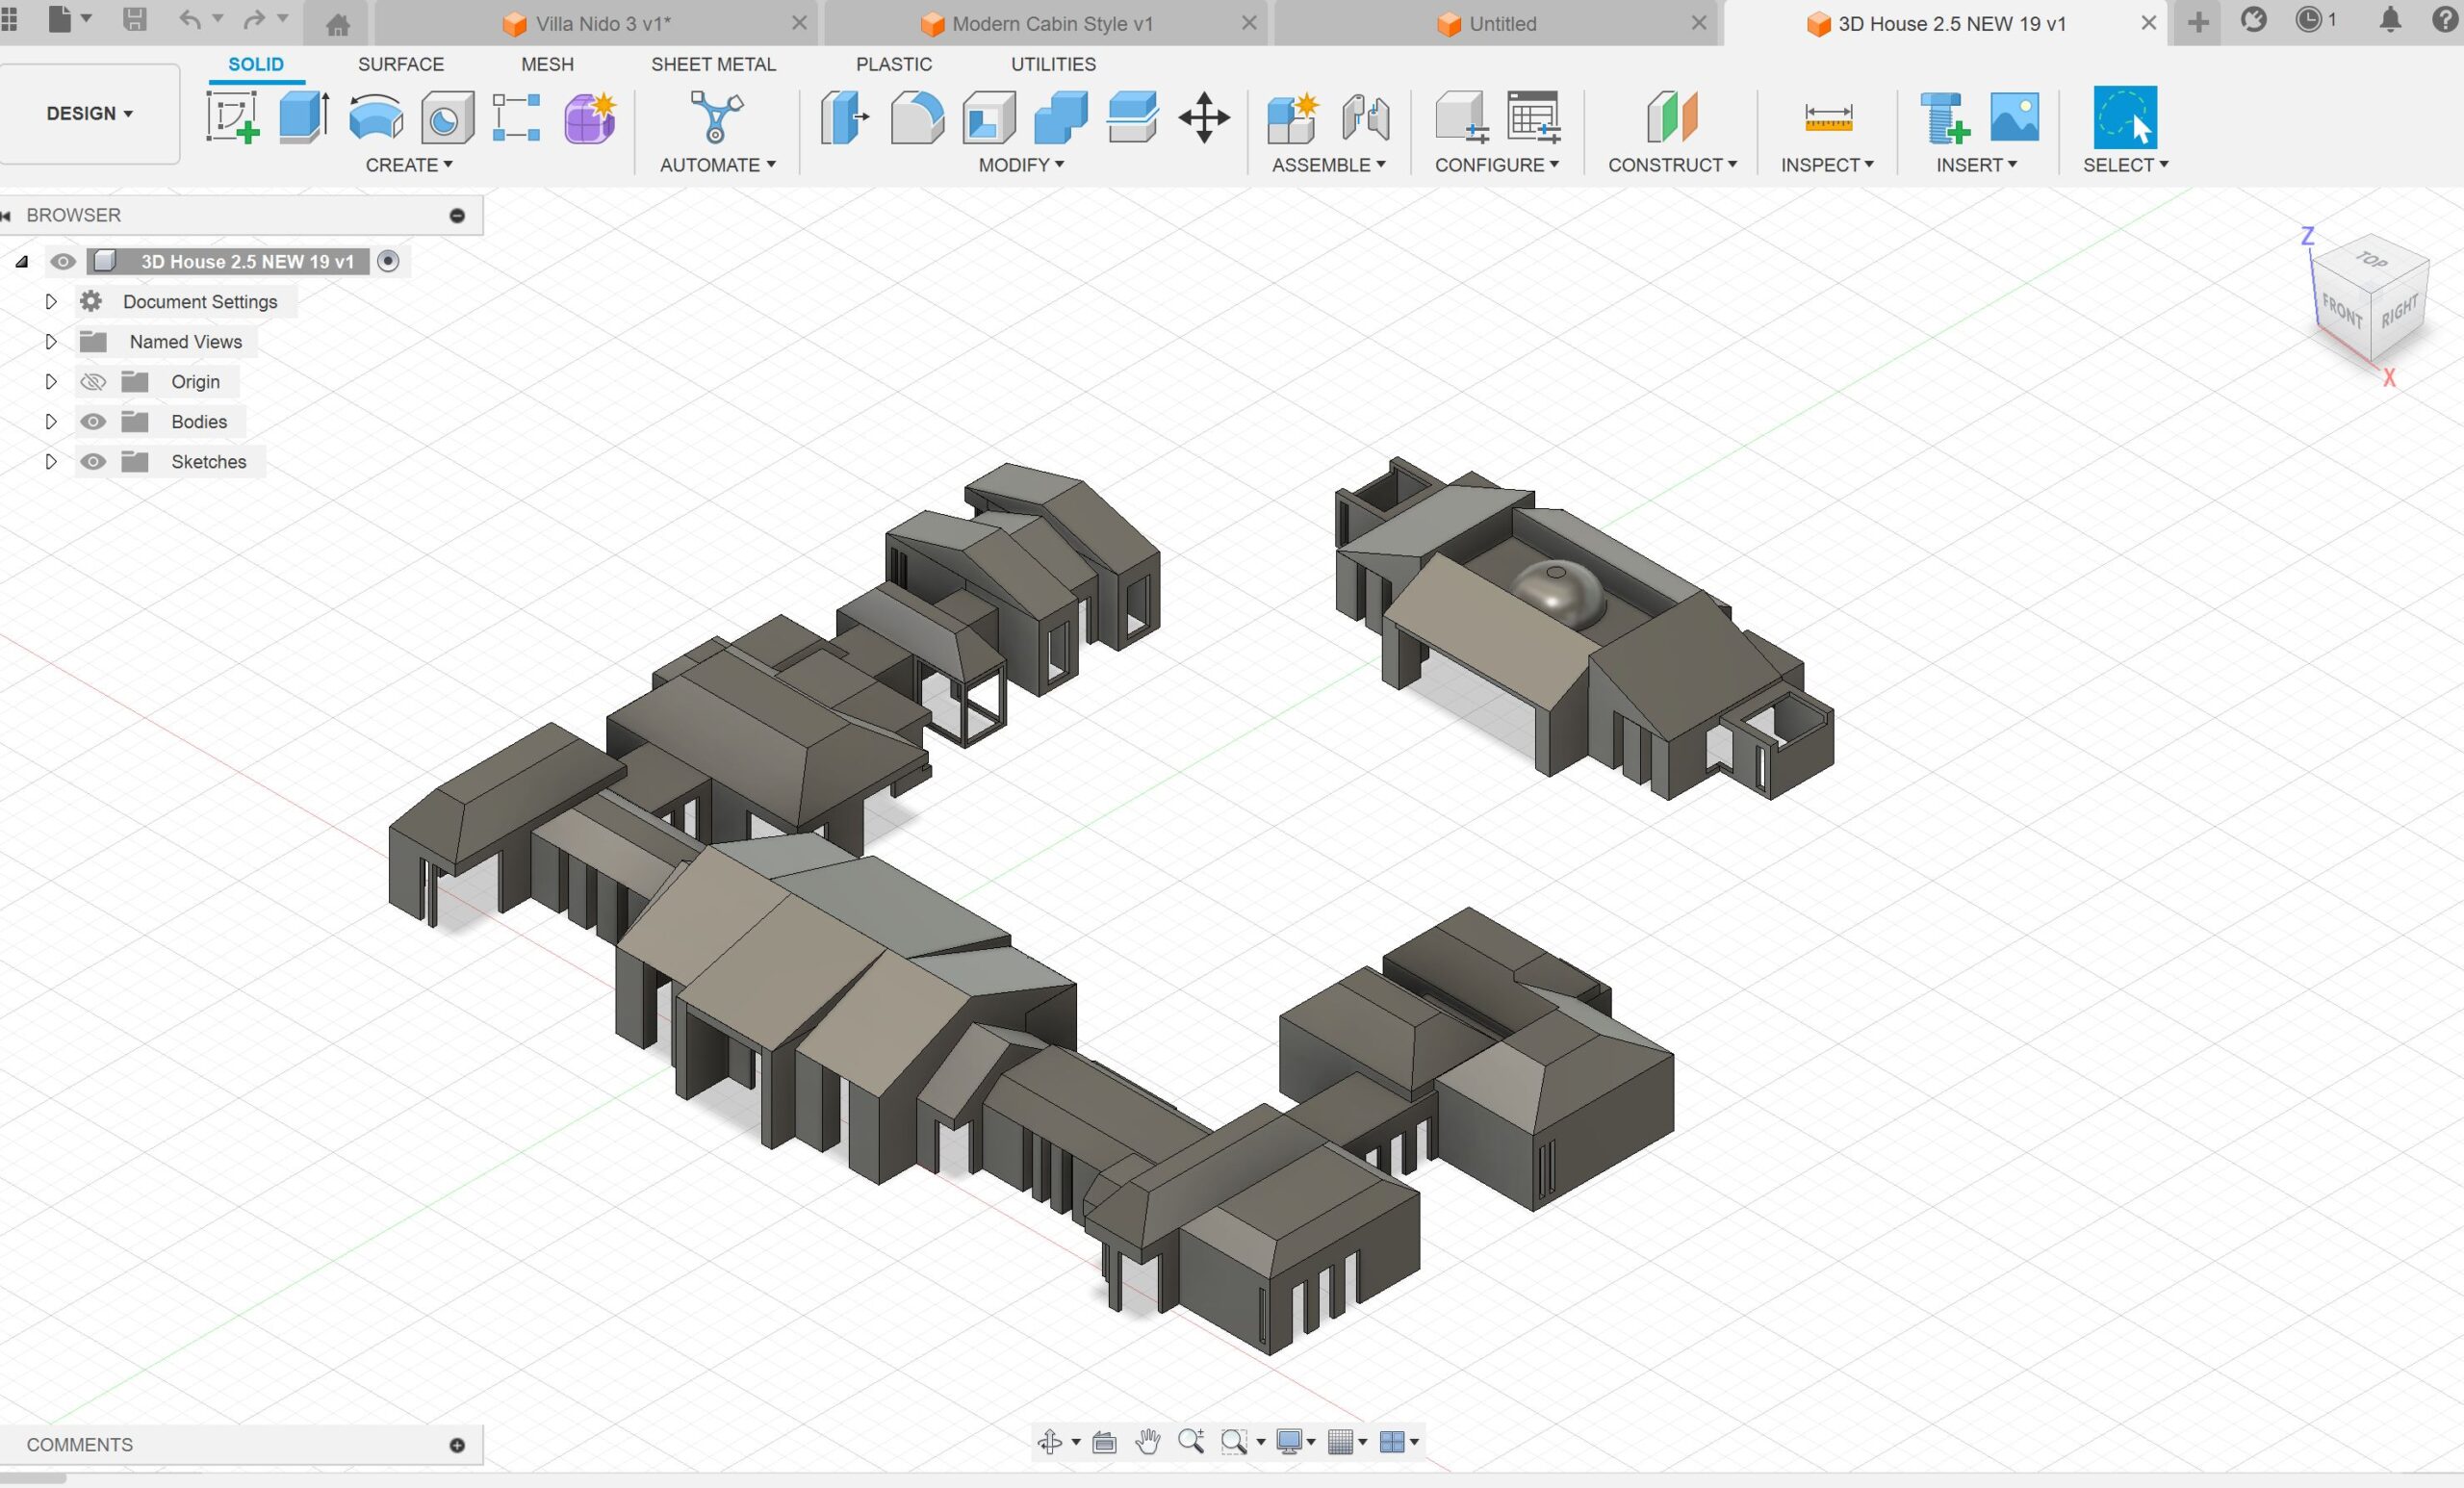Screen dimensions: 2464x1488
Task: Expand the Document Settings node
Action: point(51,302)
